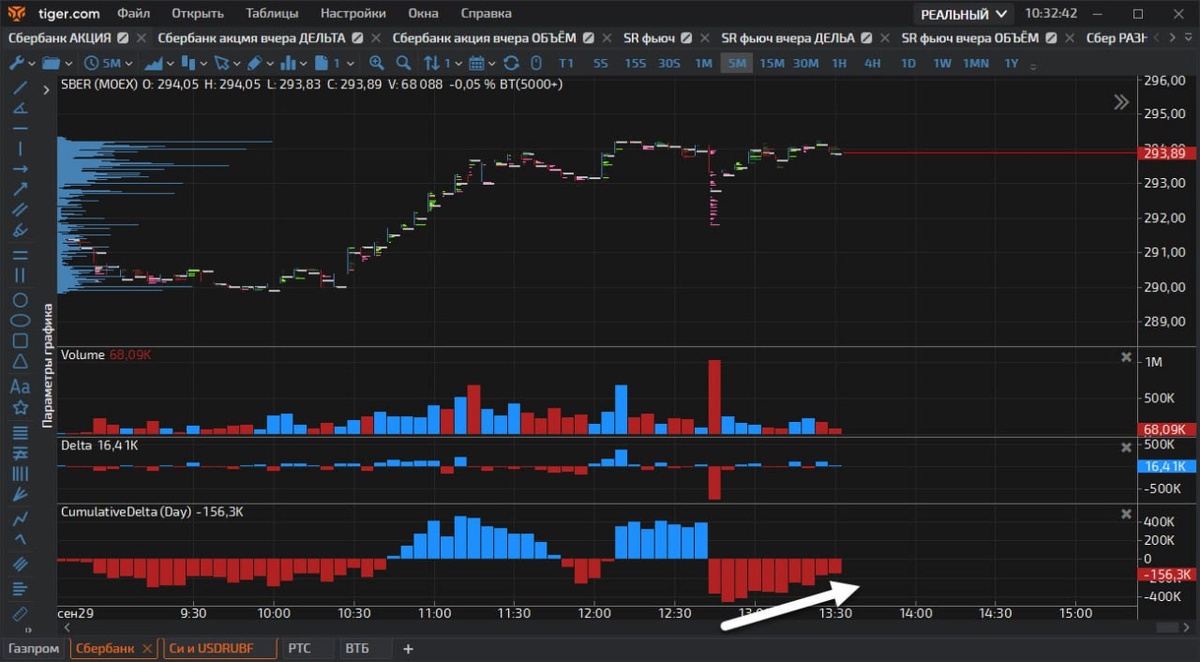The height and width of the screenshot is (662, 1200).
Task: Open the РЕАЛЬНЫЙ account dropdown
Action: [963, 14]
